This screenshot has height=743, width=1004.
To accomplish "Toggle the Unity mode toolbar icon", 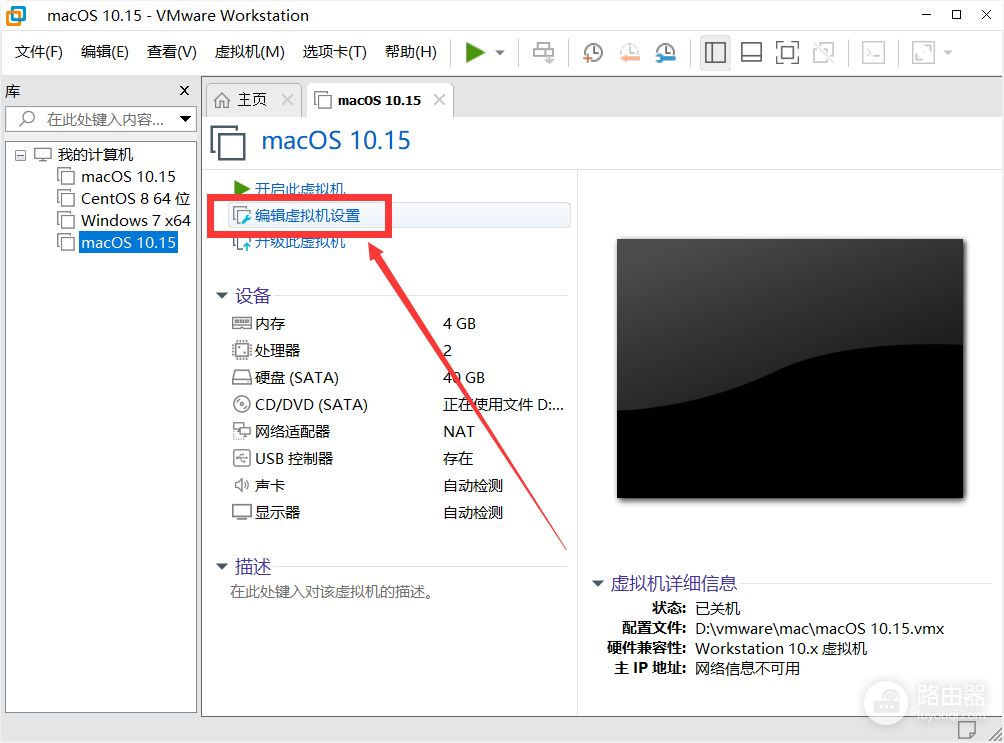I will [x=823, y=53].
